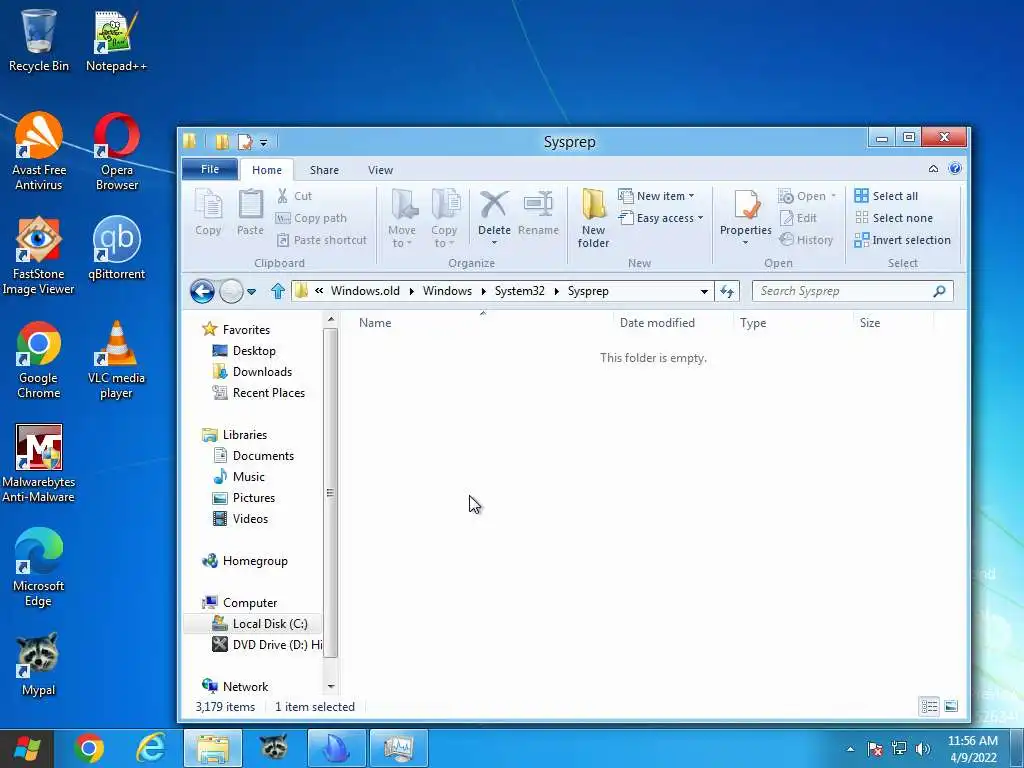
Task: Minimize the ribbon with the chevron
Action: coord(933,168)
